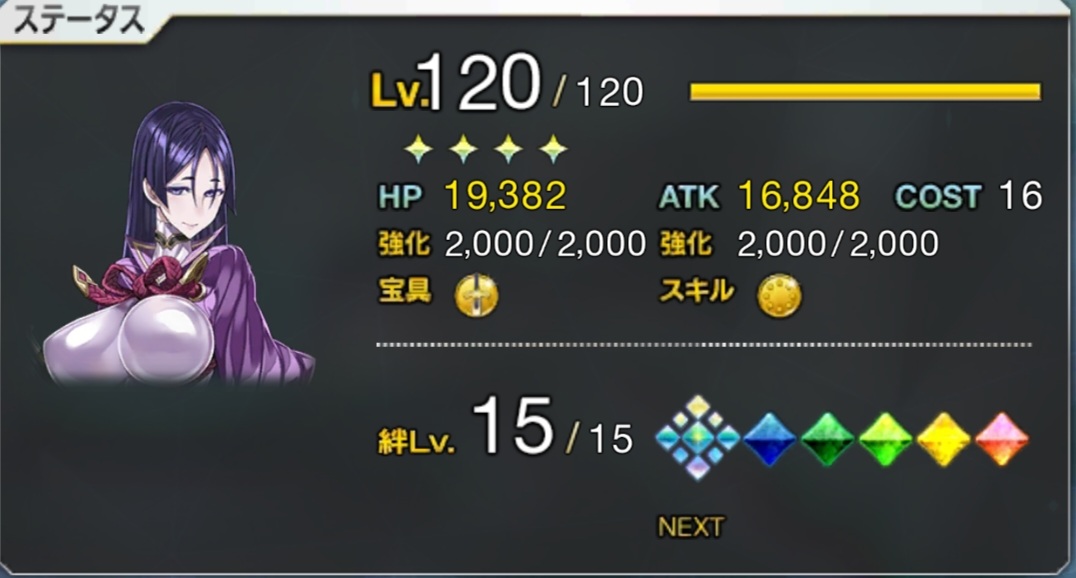
Task: Click the Lv. 120 level display
Action: 507,86
